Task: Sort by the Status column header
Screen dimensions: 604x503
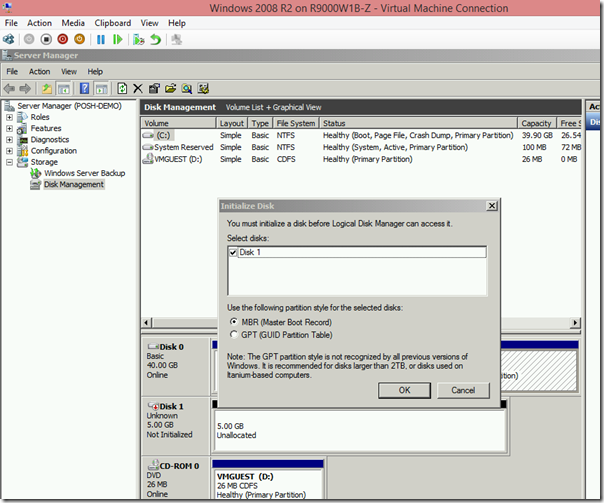Action: click(x=418, y=123)
